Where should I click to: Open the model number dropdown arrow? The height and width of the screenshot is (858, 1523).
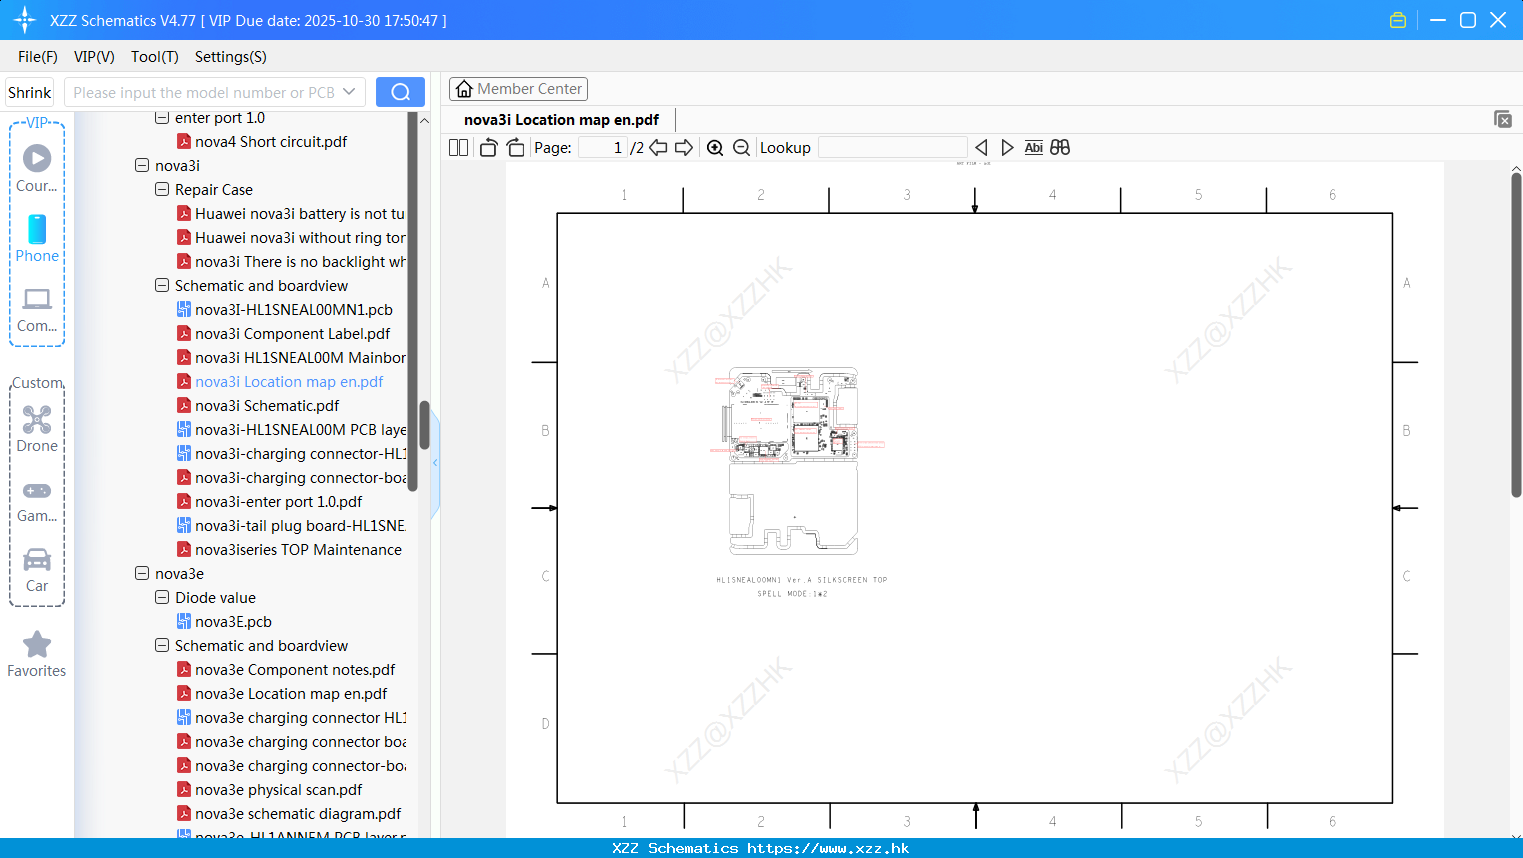[349, 92]
